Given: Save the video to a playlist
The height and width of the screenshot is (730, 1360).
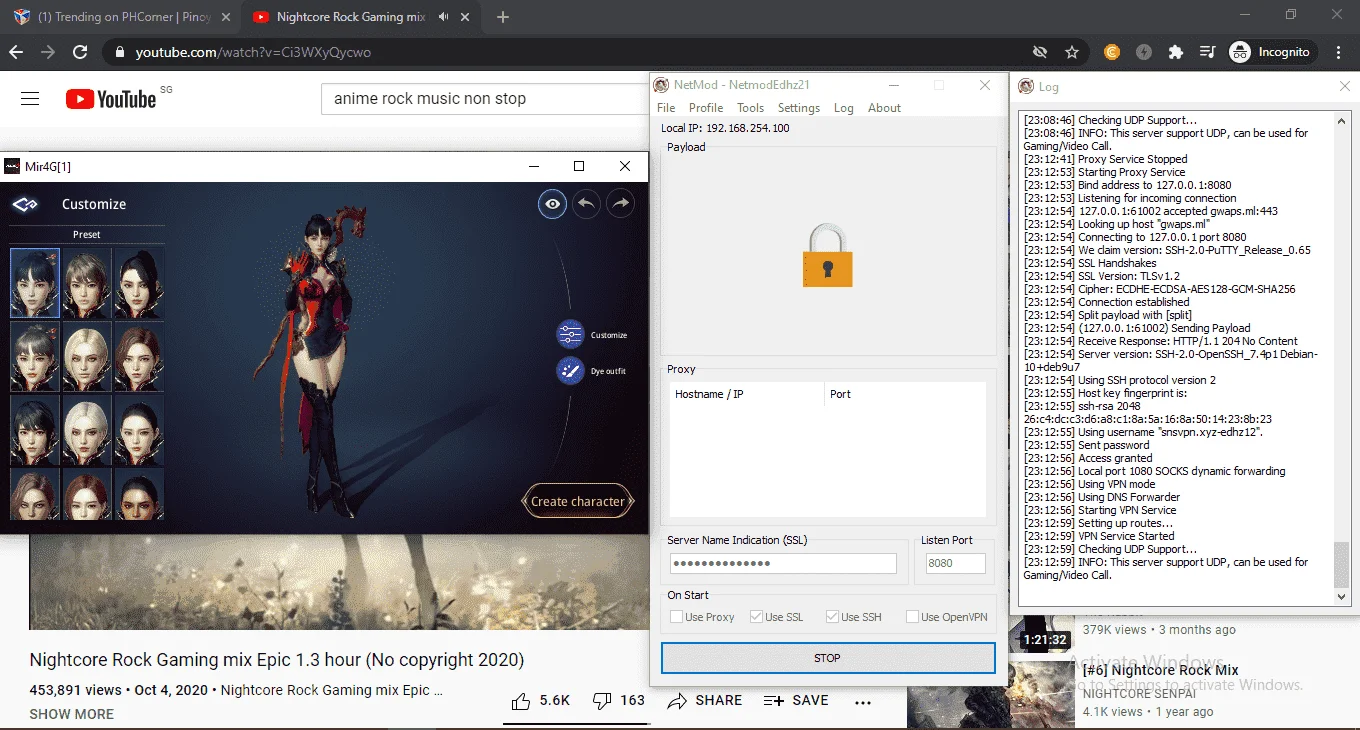Looking at the screenshot, I should click(x=796, y=701).
